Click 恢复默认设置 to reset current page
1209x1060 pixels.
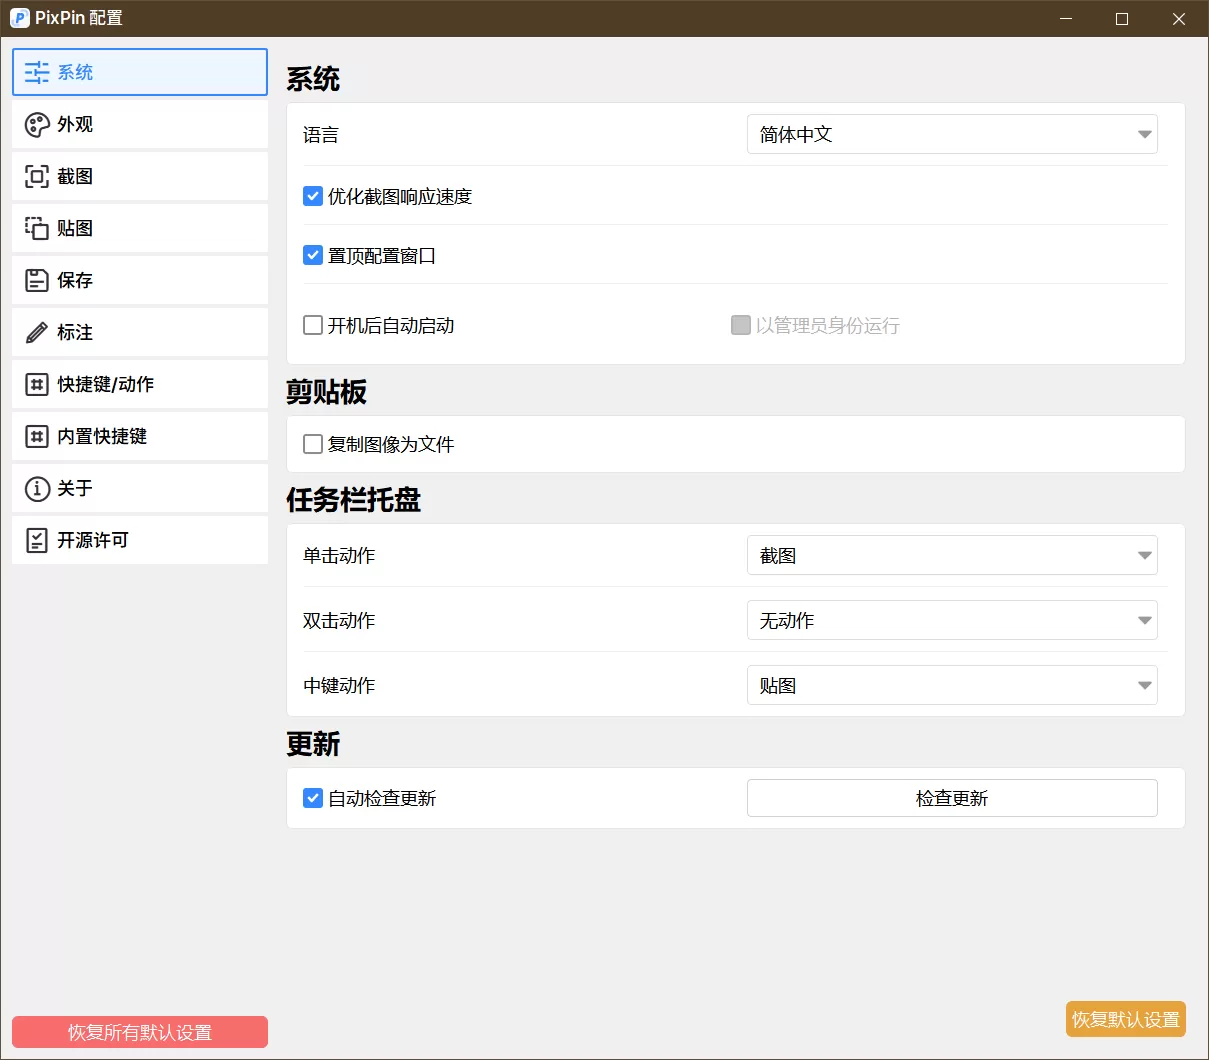click(x=1125, y=1019)
